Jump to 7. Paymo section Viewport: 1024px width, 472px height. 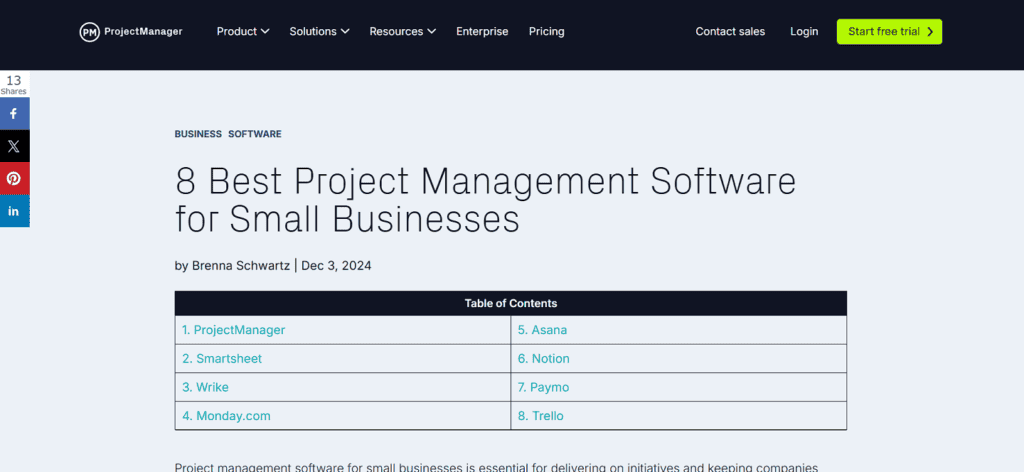(x=543, y=387)
